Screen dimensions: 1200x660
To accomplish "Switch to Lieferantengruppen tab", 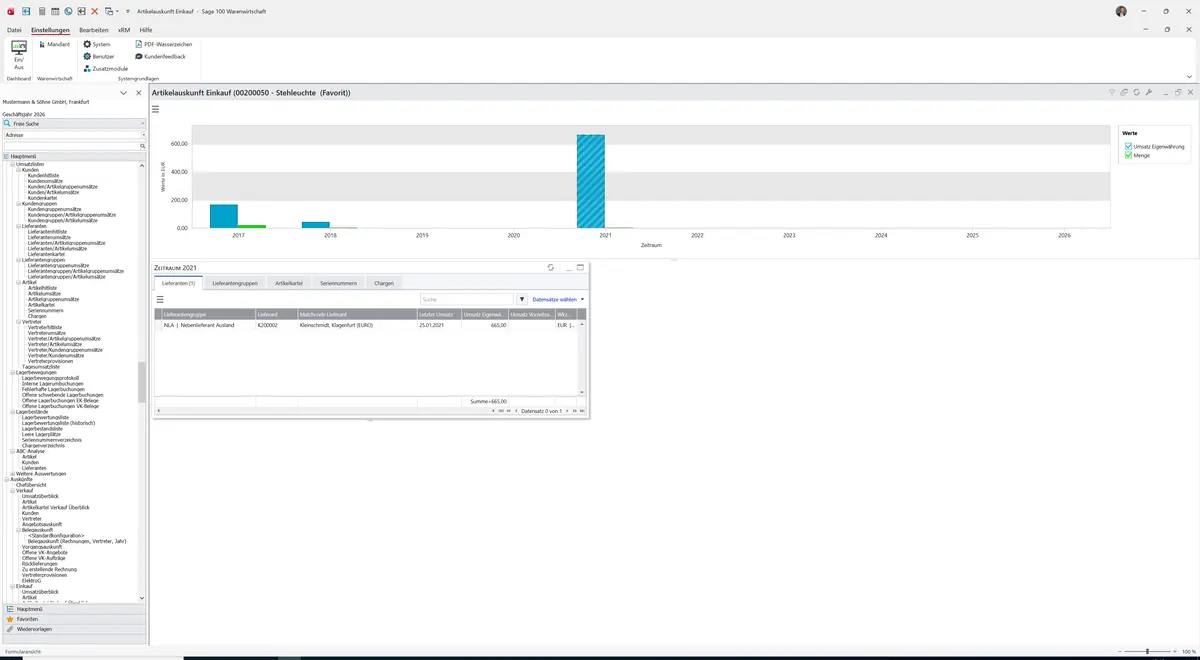I will (235, 283).
